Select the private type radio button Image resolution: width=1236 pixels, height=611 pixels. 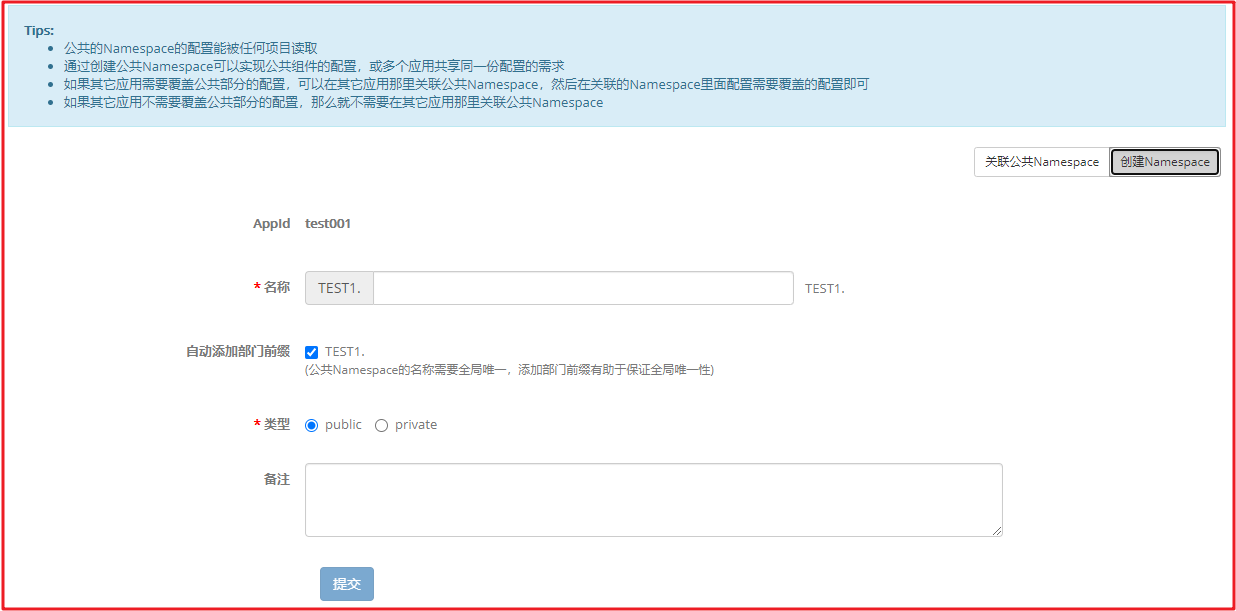(x=381, y=424)
